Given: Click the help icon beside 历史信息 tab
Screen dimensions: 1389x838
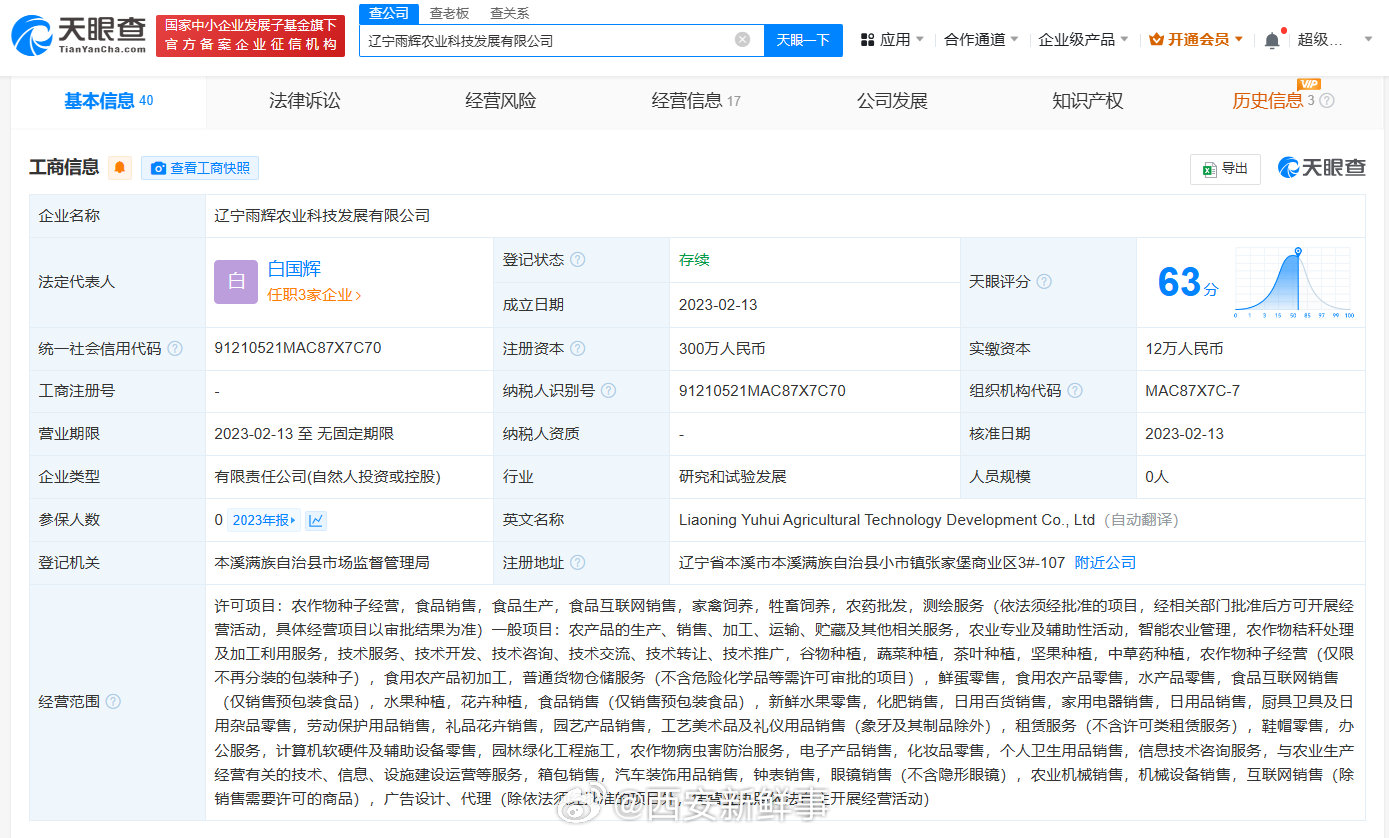Looking at the screenshot, I should pos(1327,101).
